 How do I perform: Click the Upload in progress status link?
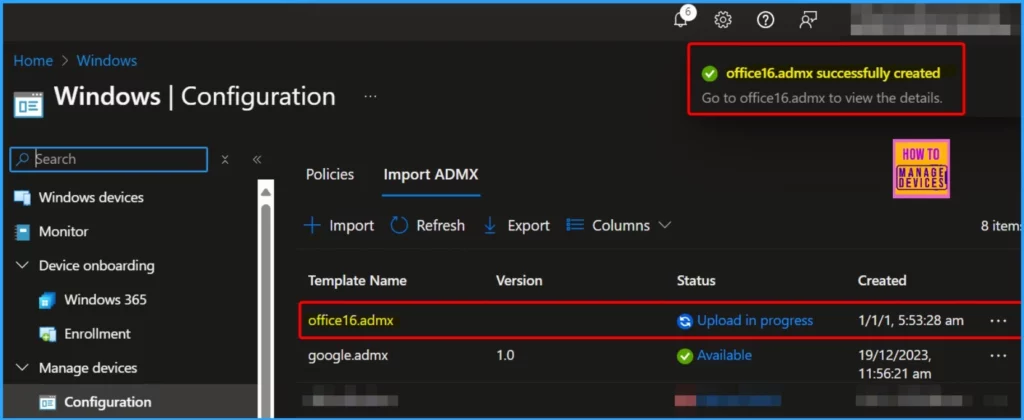[x=755, y=321]
